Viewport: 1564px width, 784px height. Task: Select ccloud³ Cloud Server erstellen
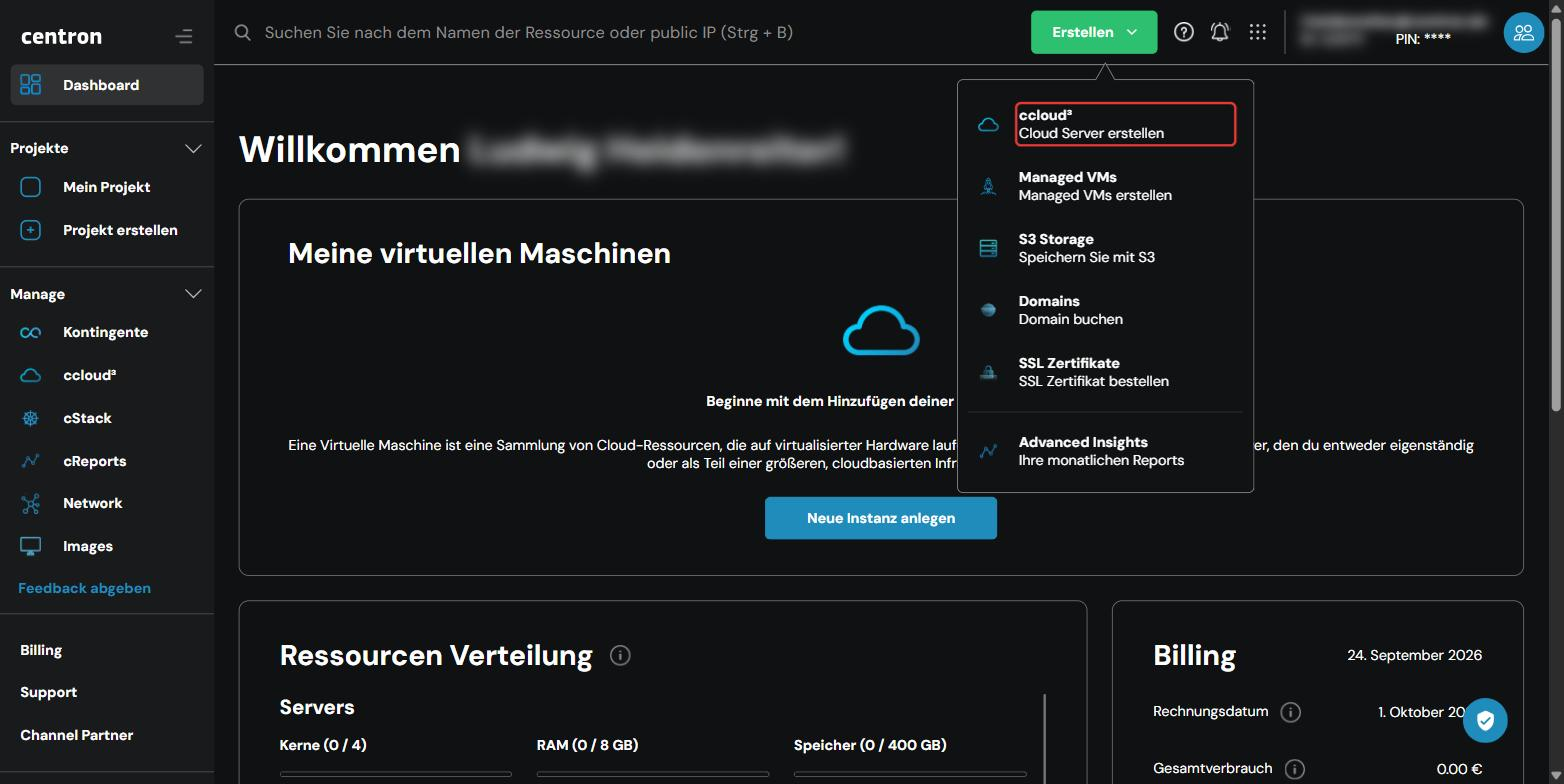pos(1126,124)
